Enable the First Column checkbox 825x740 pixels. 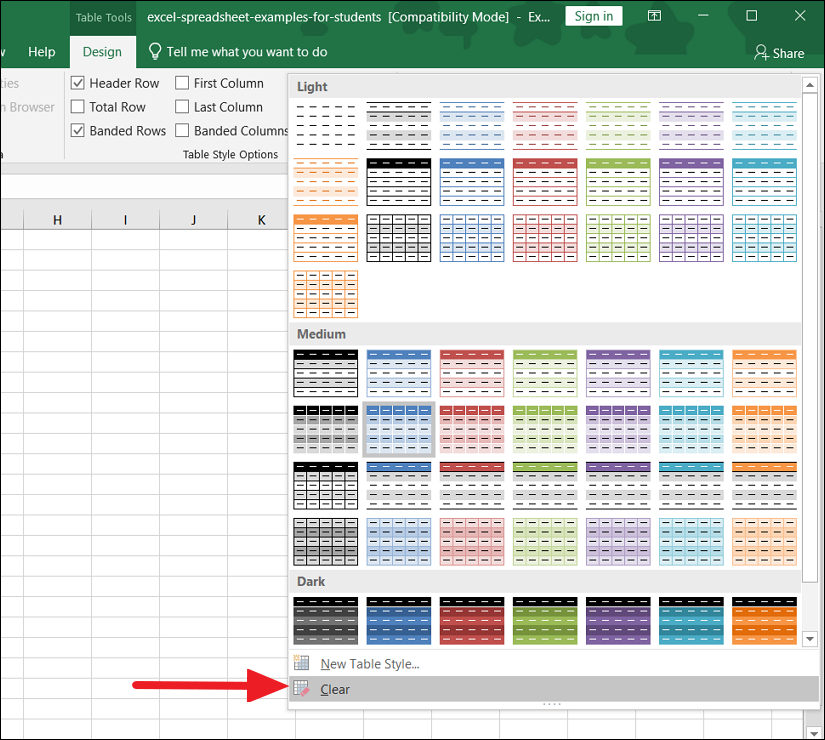[182, 83]
